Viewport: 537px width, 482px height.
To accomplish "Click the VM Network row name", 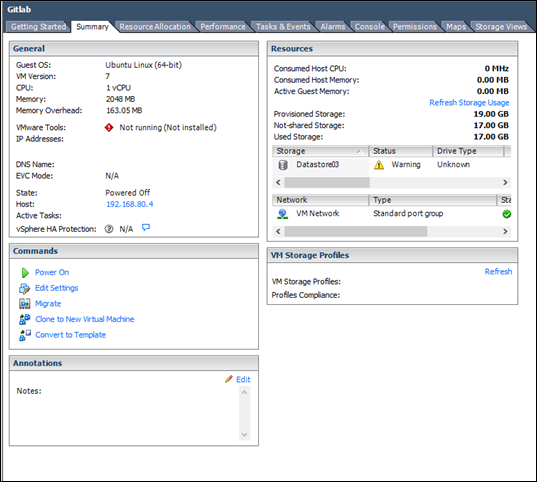I will (317, 214).
